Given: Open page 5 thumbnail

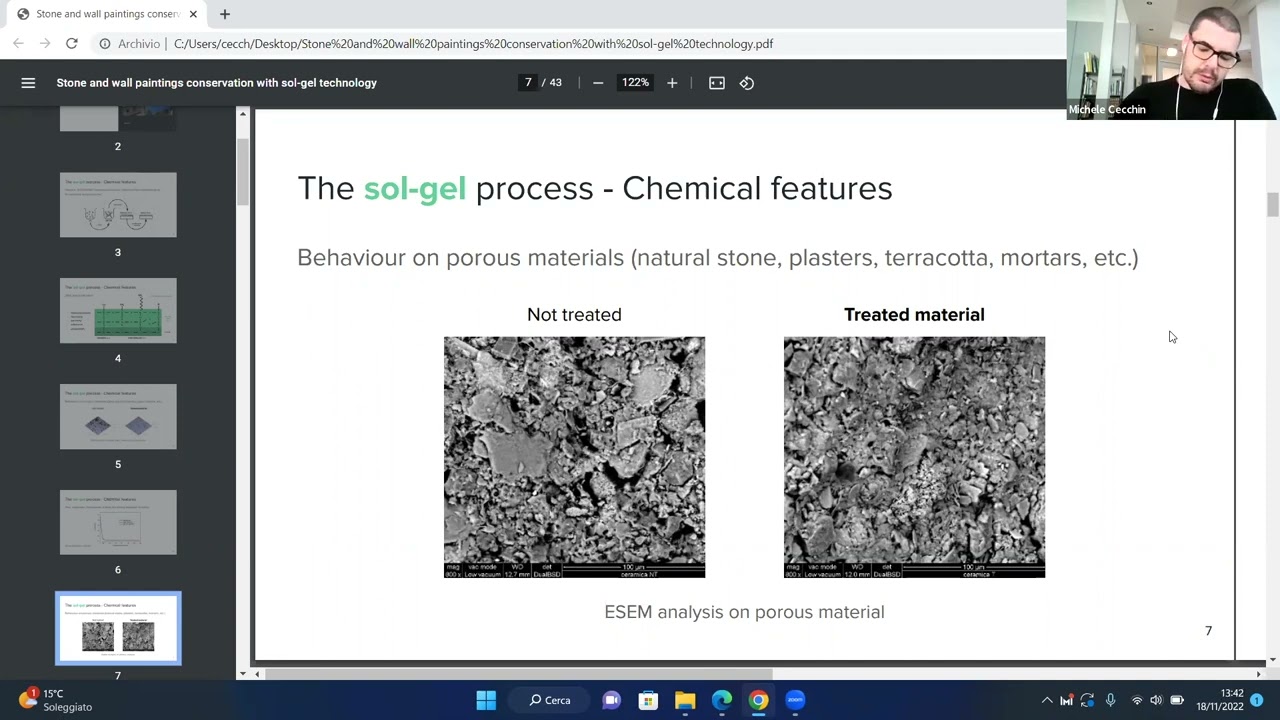Looking at the screenshot, I should coord(118,417).
